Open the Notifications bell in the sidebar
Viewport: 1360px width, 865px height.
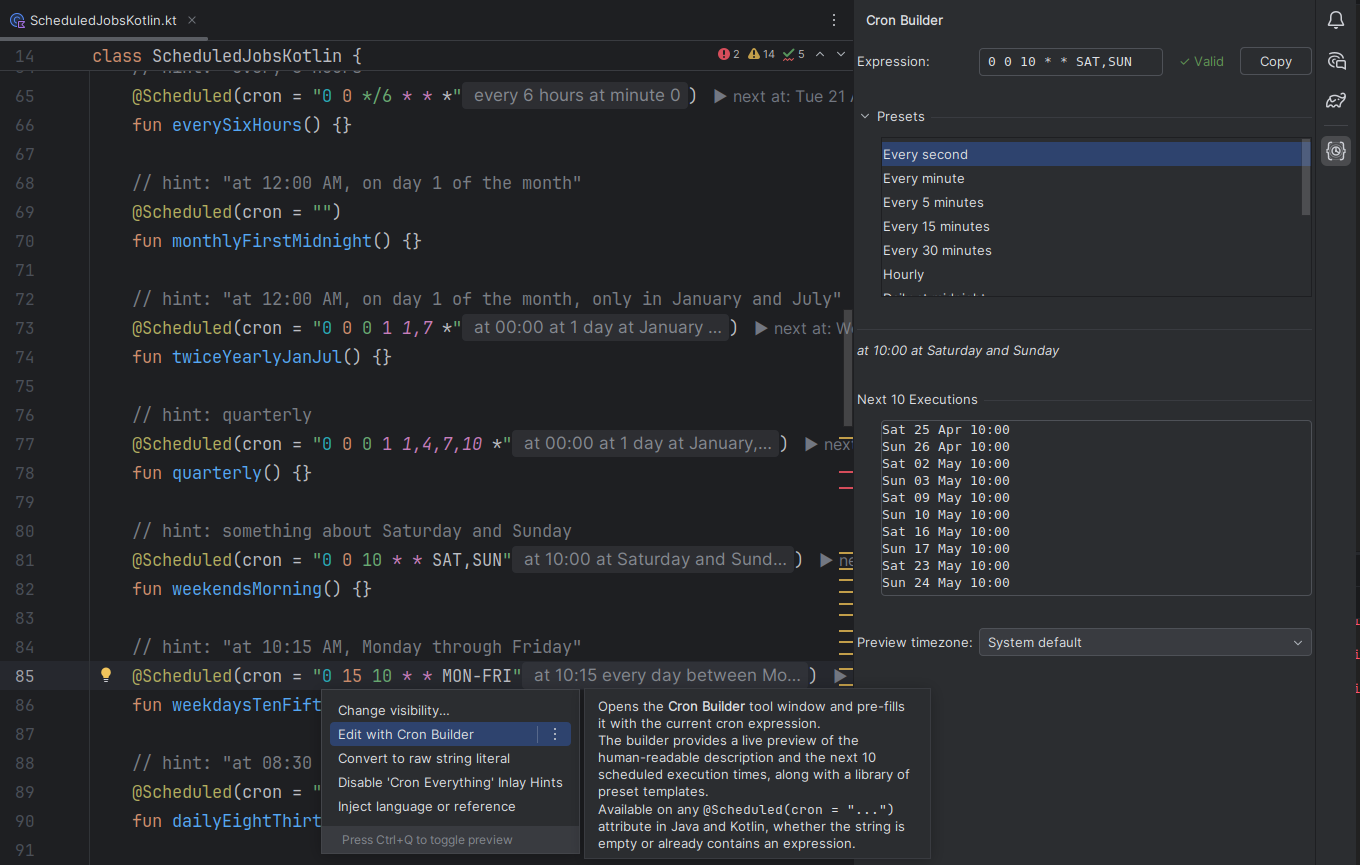(1336, 20)
